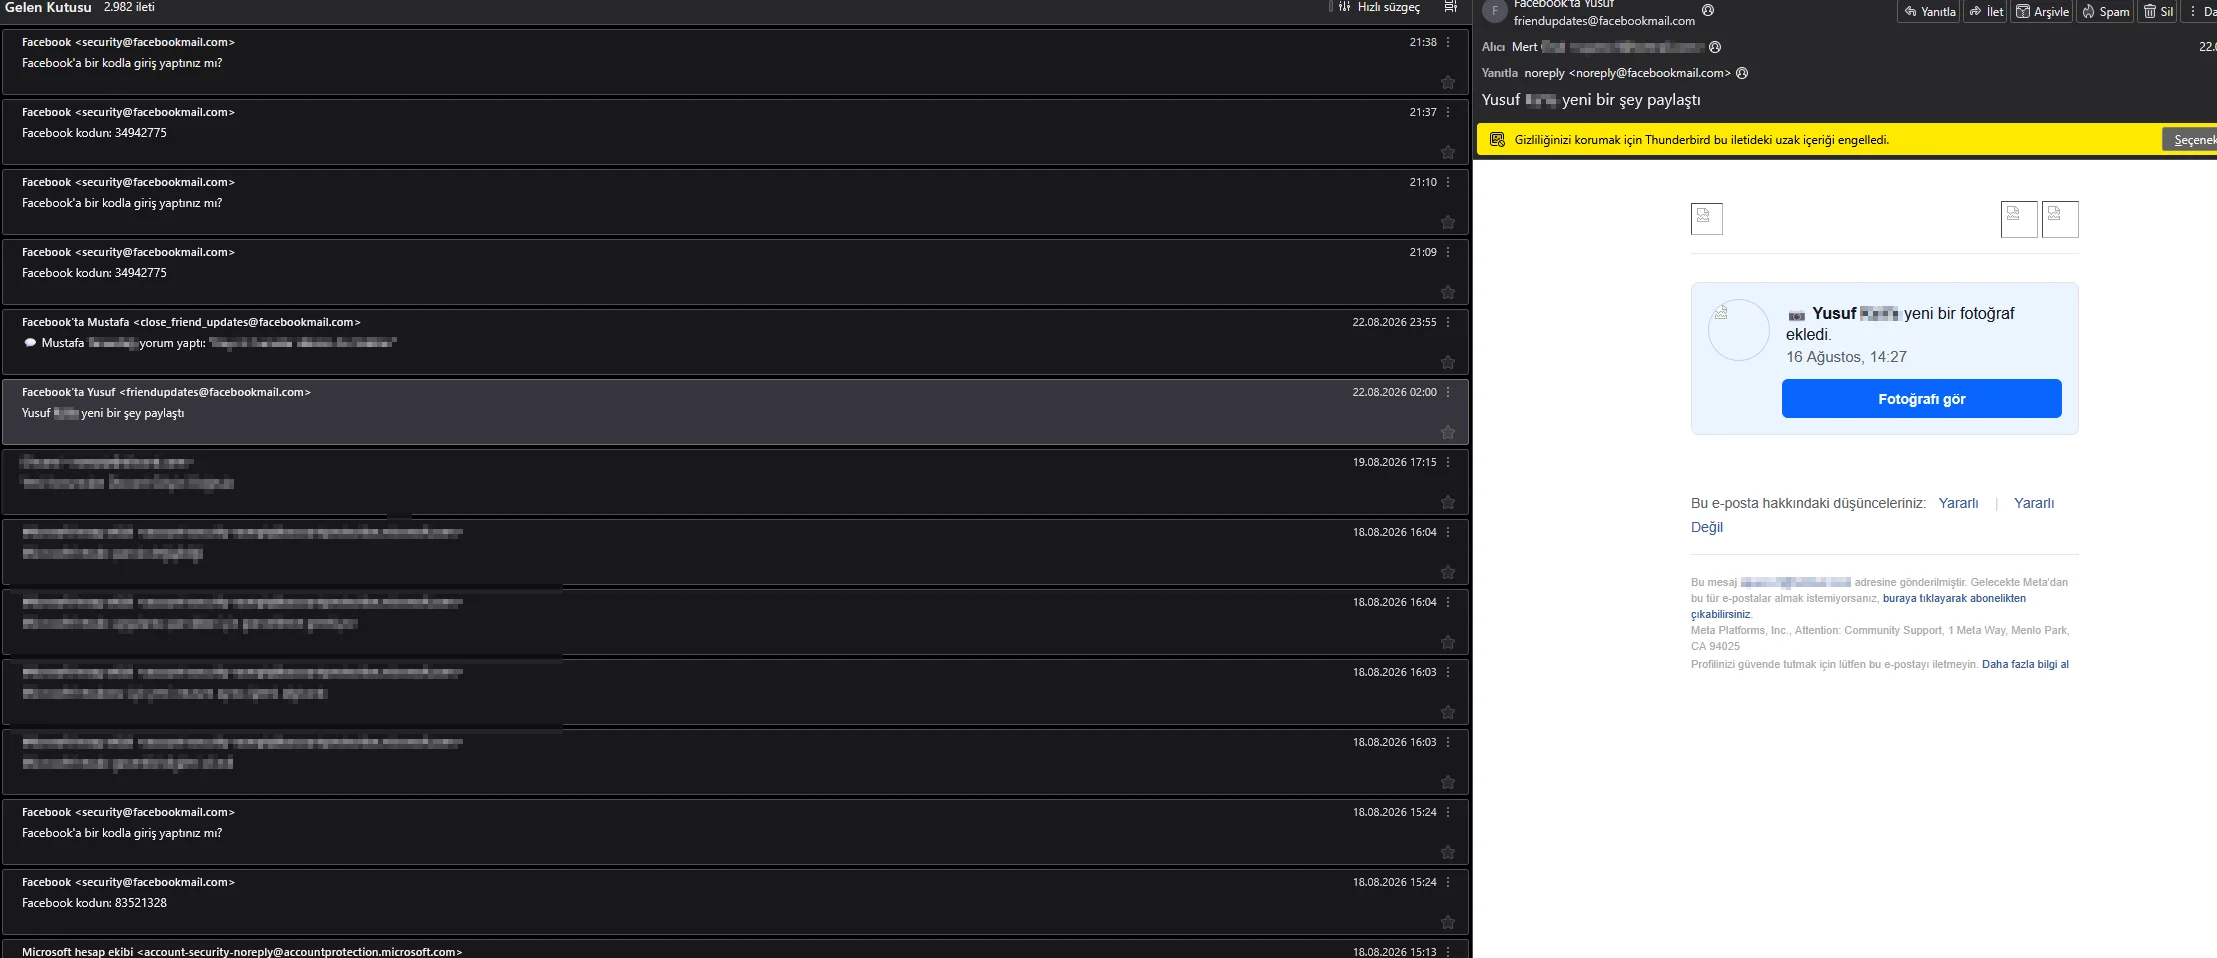Click the Gelen Kutusu folder title
The width and height of the screenshot is (2217, 958).
[x=48, y=7]
